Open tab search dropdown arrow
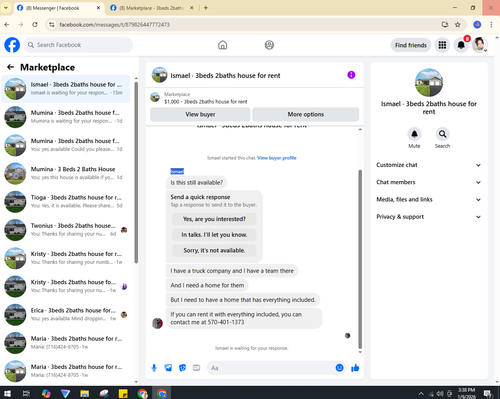 [x=6, y=8]
